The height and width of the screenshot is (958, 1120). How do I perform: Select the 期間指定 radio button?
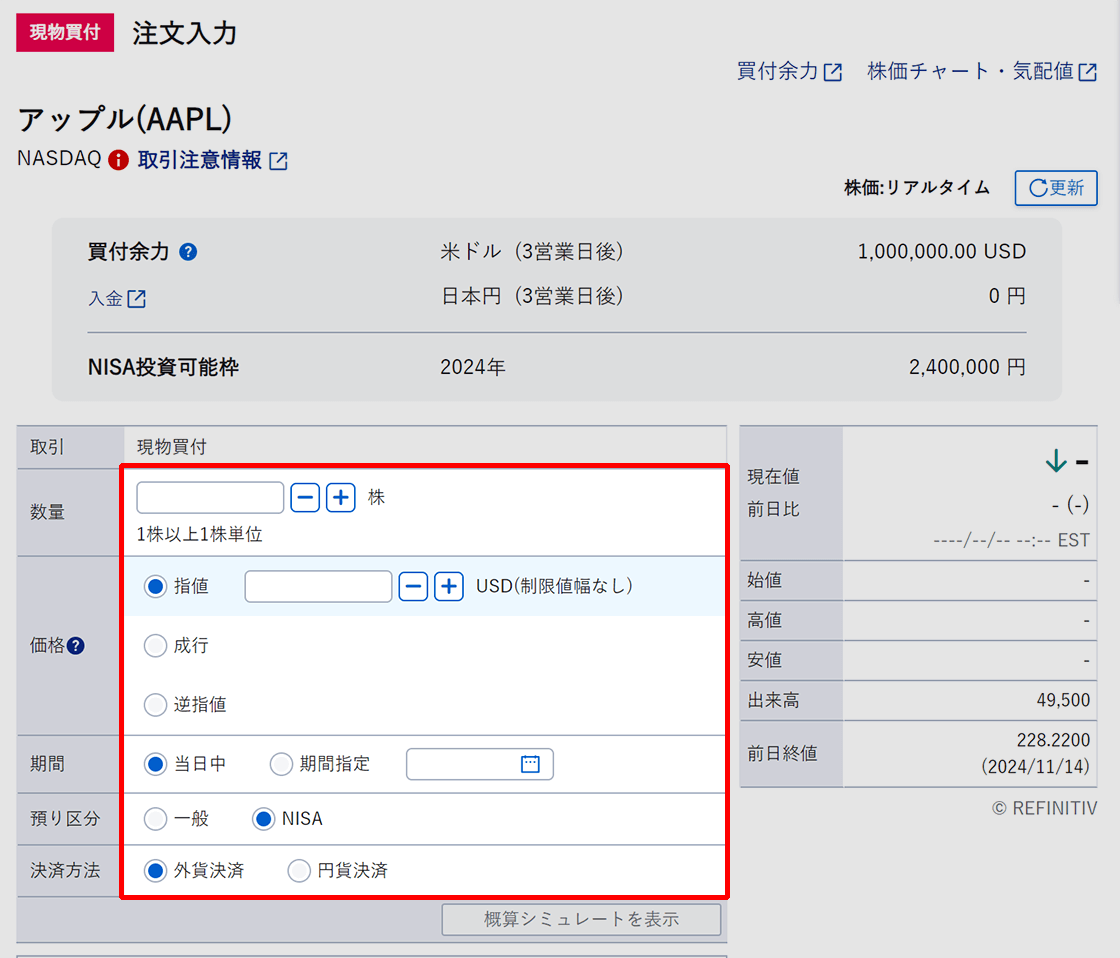(281, 764)
